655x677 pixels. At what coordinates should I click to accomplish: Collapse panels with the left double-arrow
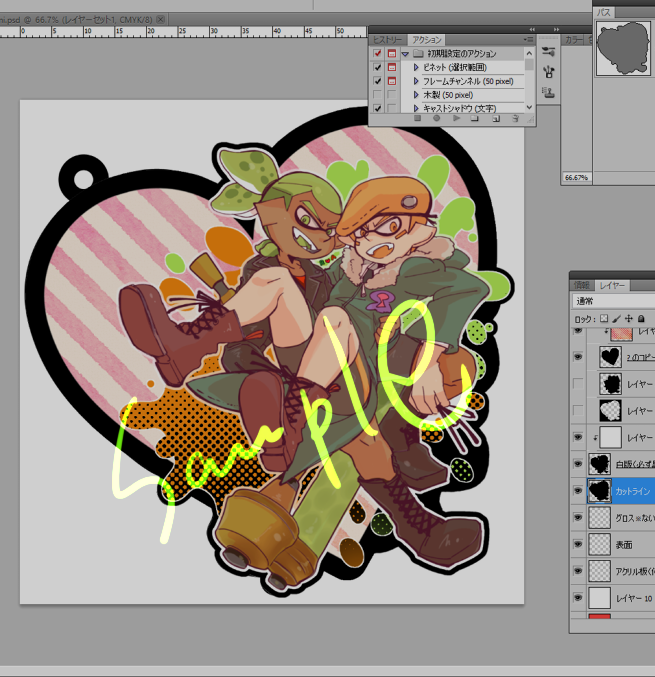point(532,29)
